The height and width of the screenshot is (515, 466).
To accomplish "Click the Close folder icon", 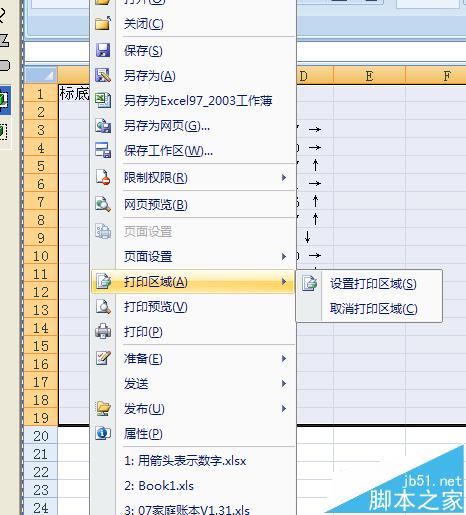I will click(x=103, y=24).
